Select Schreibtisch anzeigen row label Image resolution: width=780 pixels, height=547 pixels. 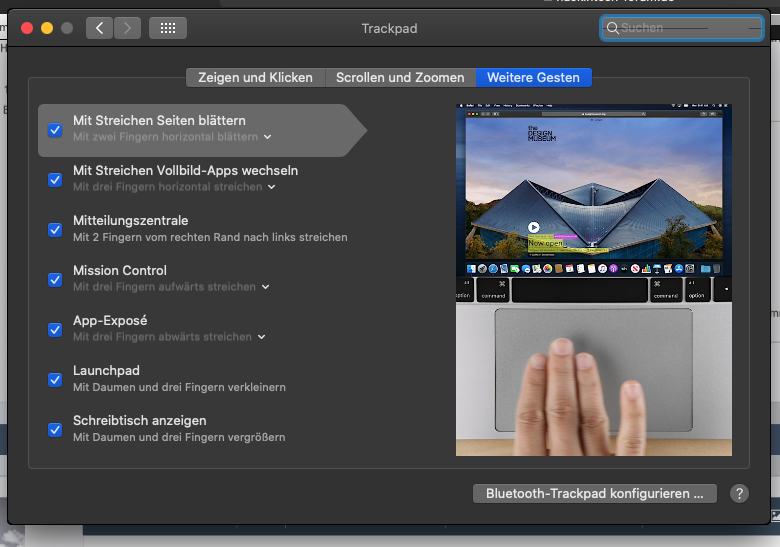tap(139, 421)
